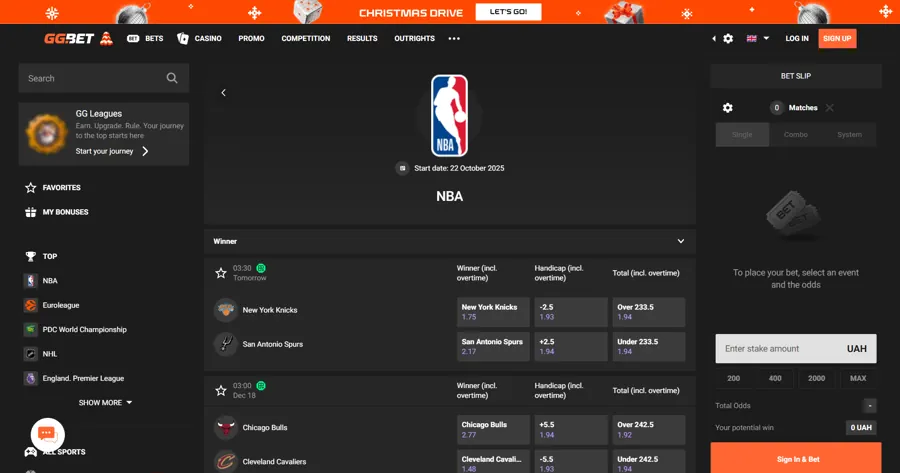
Task: Select Chicago Bulls winner odds 2.77
Action: point(493,430)
